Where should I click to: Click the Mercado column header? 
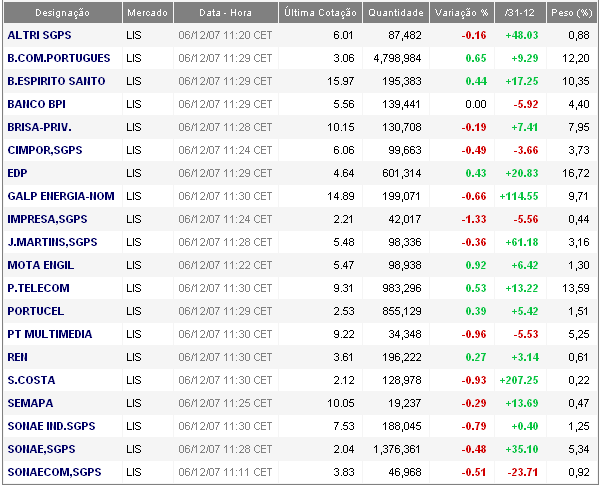pyautogui.click(x=148, y=13)
